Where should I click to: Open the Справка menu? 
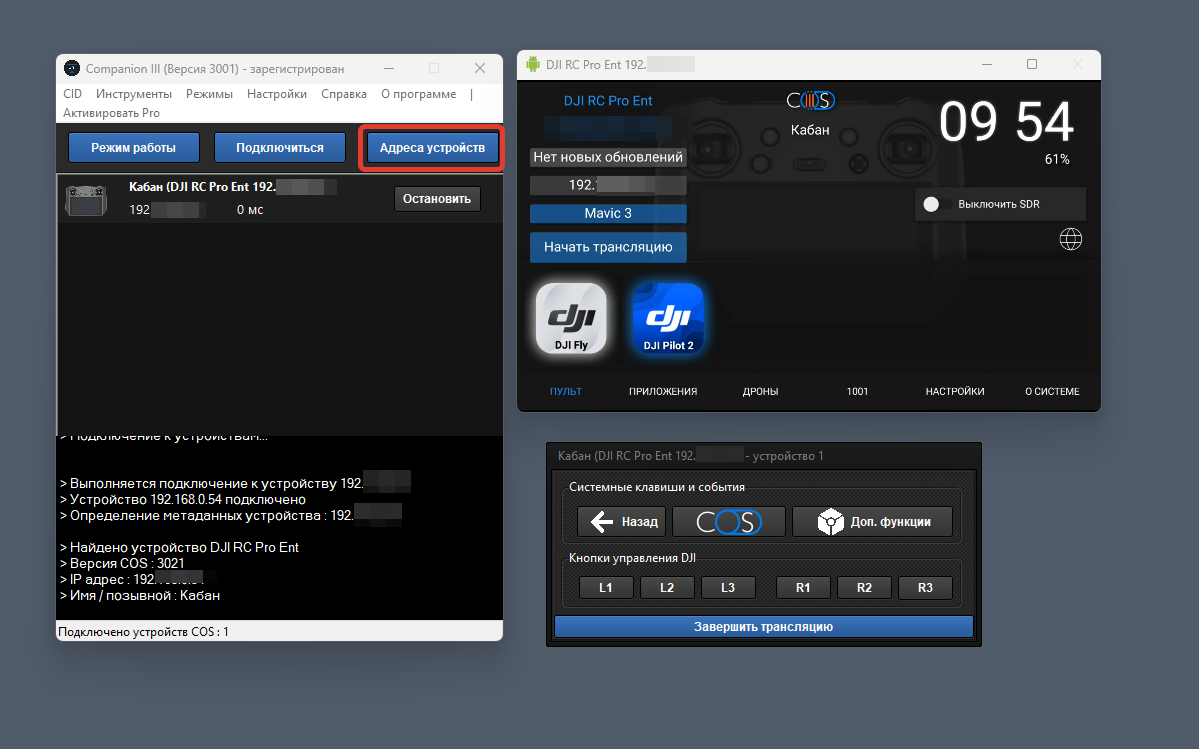[x=344, y=94]
